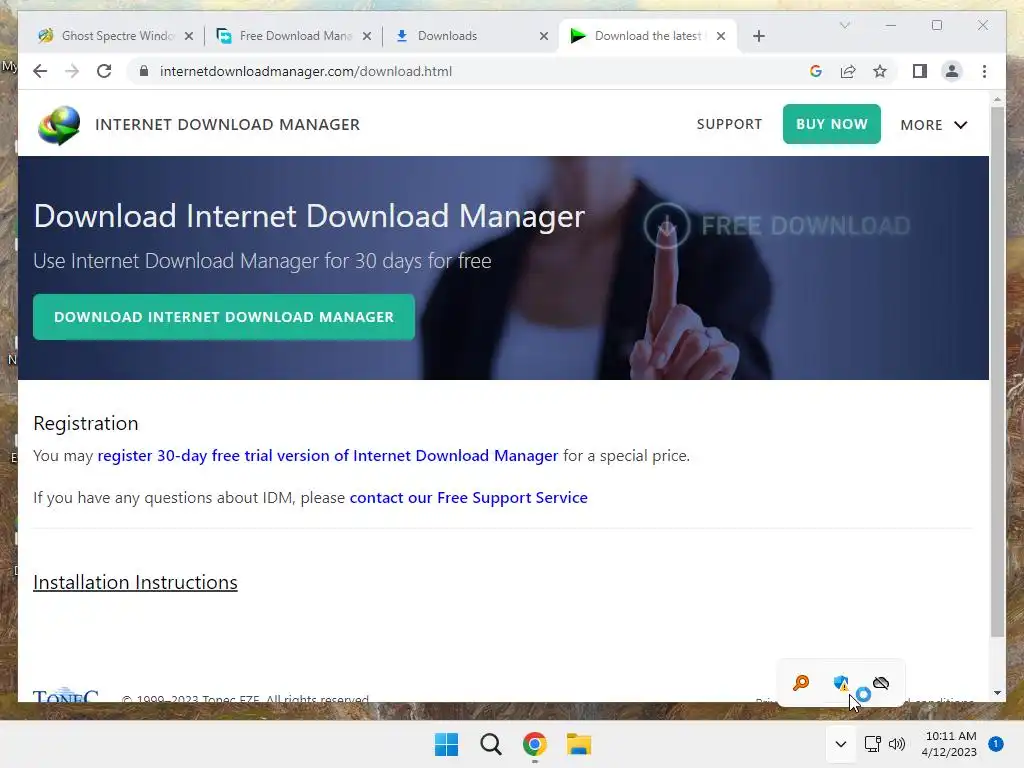Open the network status tray icon
1024x768 pixels.
[872, 744]
